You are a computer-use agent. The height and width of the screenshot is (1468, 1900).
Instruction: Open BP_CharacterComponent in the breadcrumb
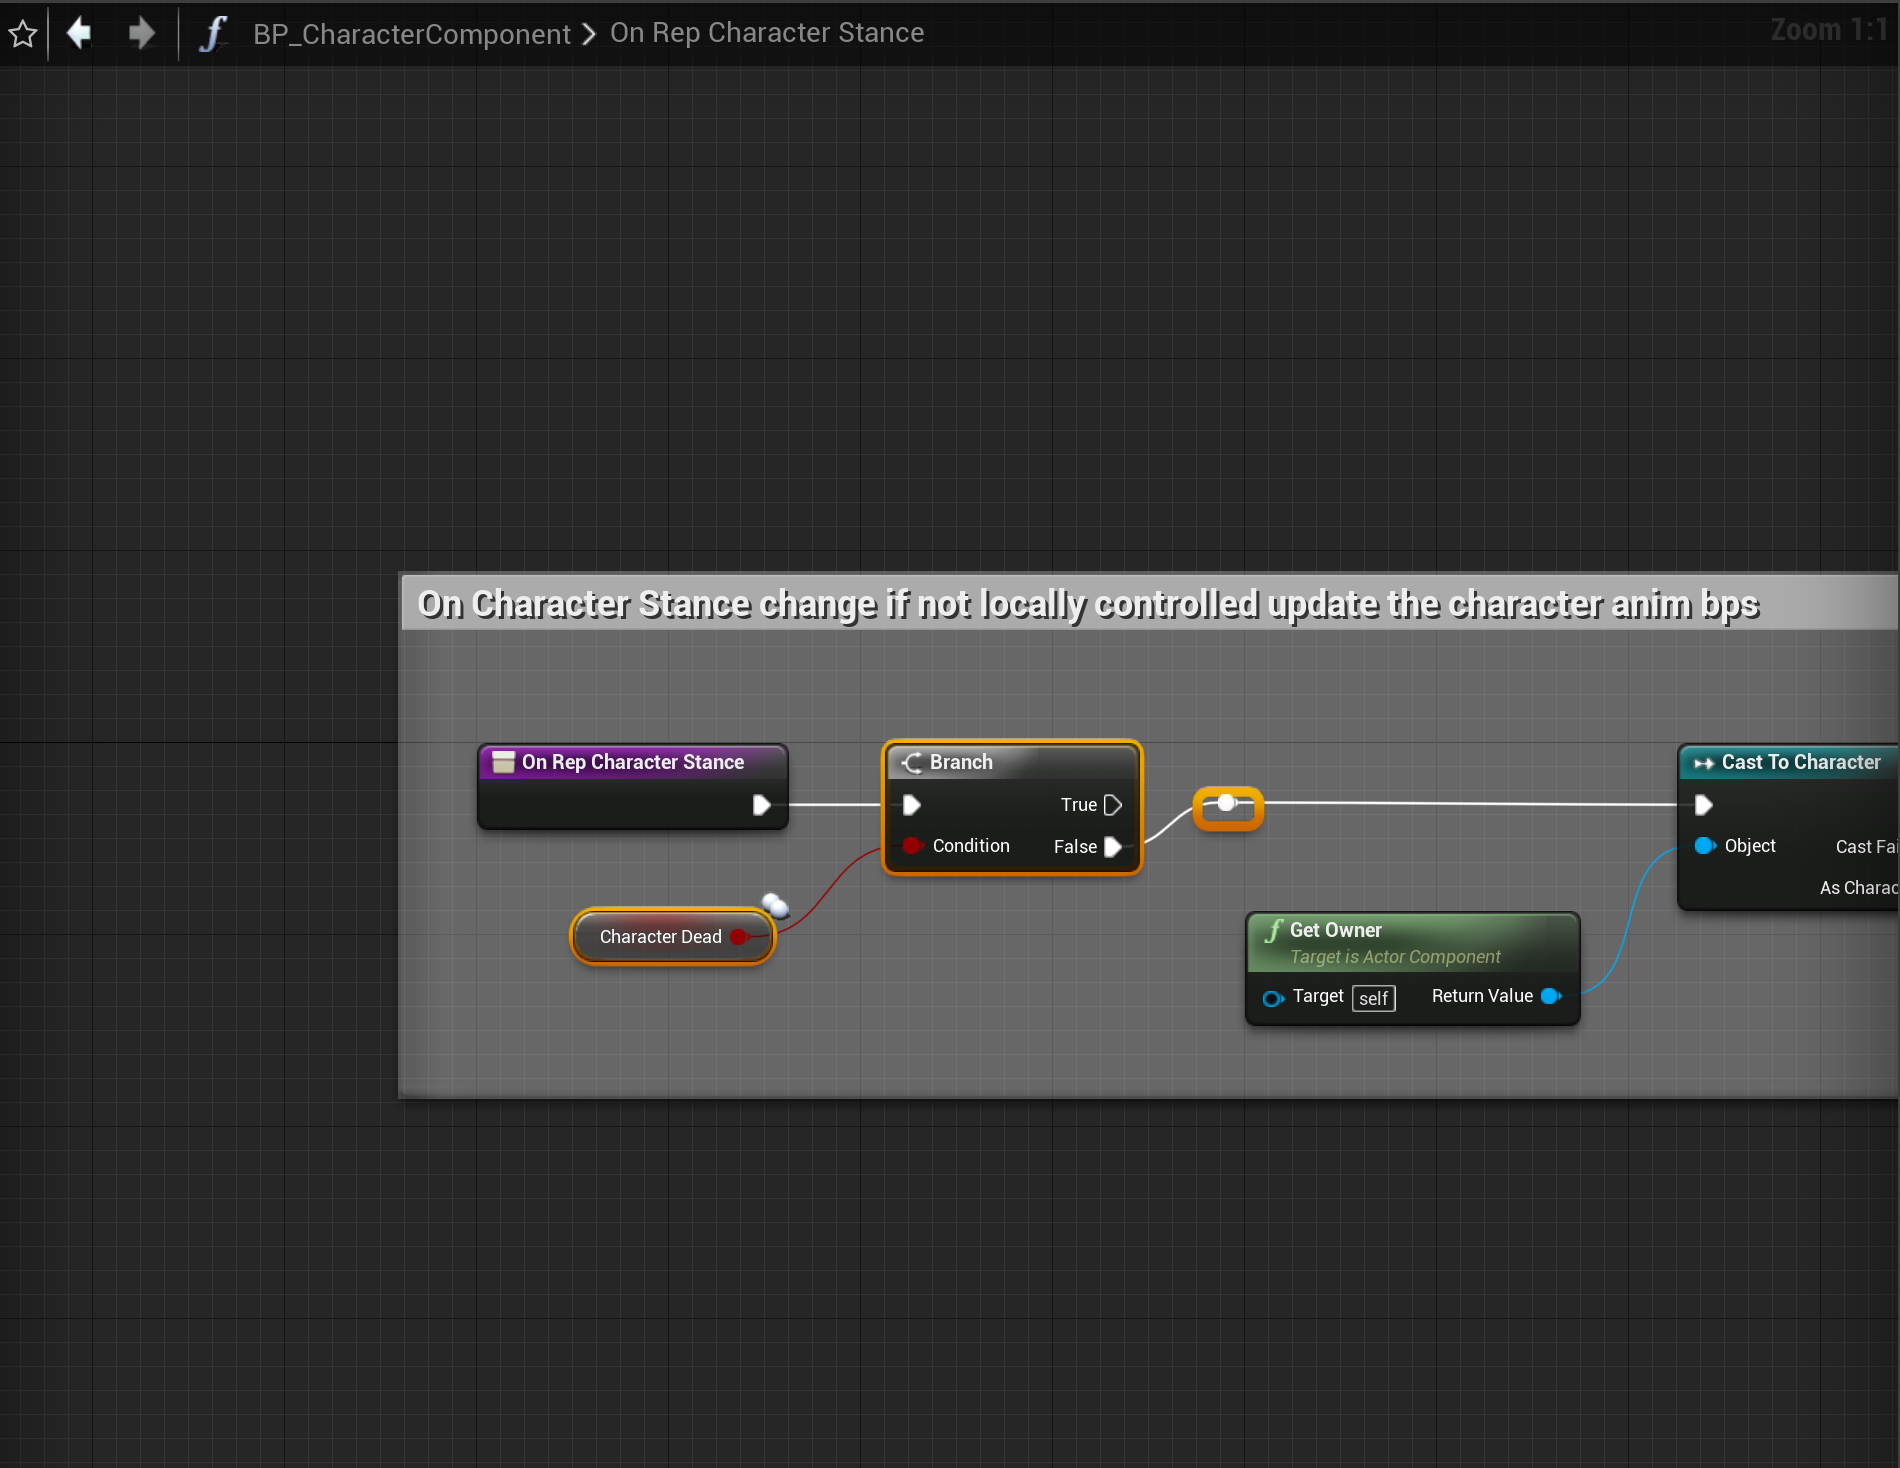pyautogui.click(x=411, y=34)
